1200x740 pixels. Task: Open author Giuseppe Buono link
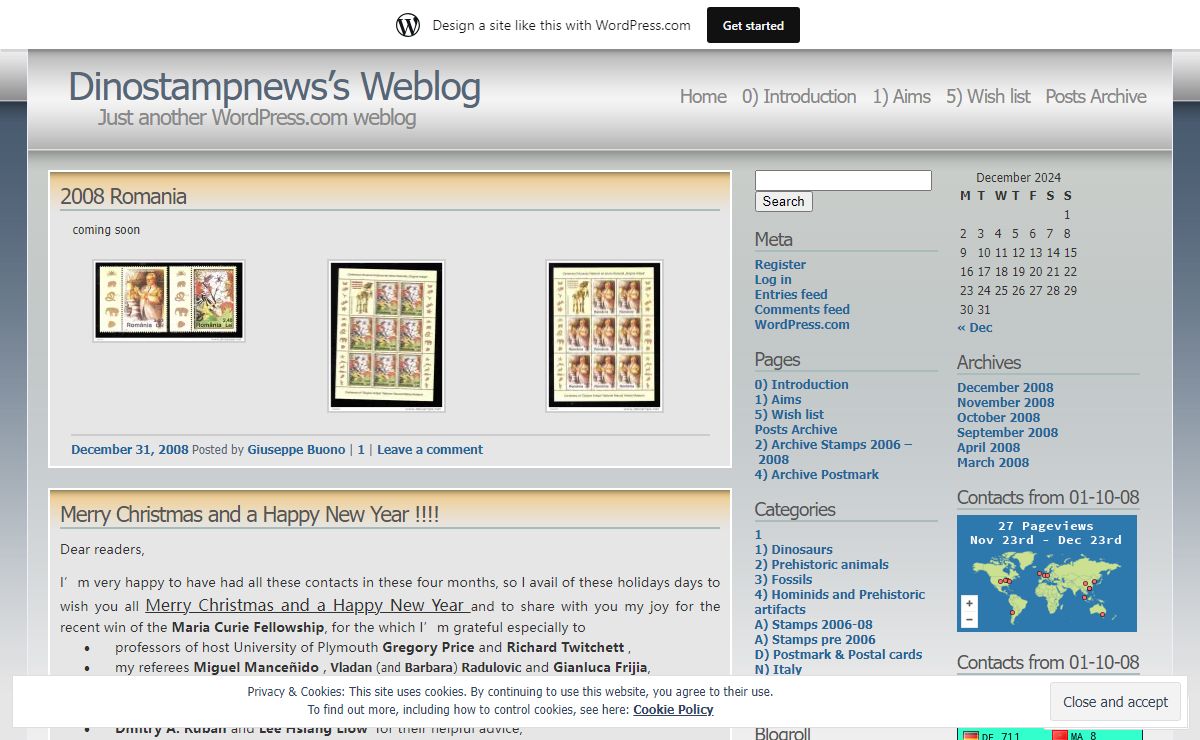[x=296, y=450]
